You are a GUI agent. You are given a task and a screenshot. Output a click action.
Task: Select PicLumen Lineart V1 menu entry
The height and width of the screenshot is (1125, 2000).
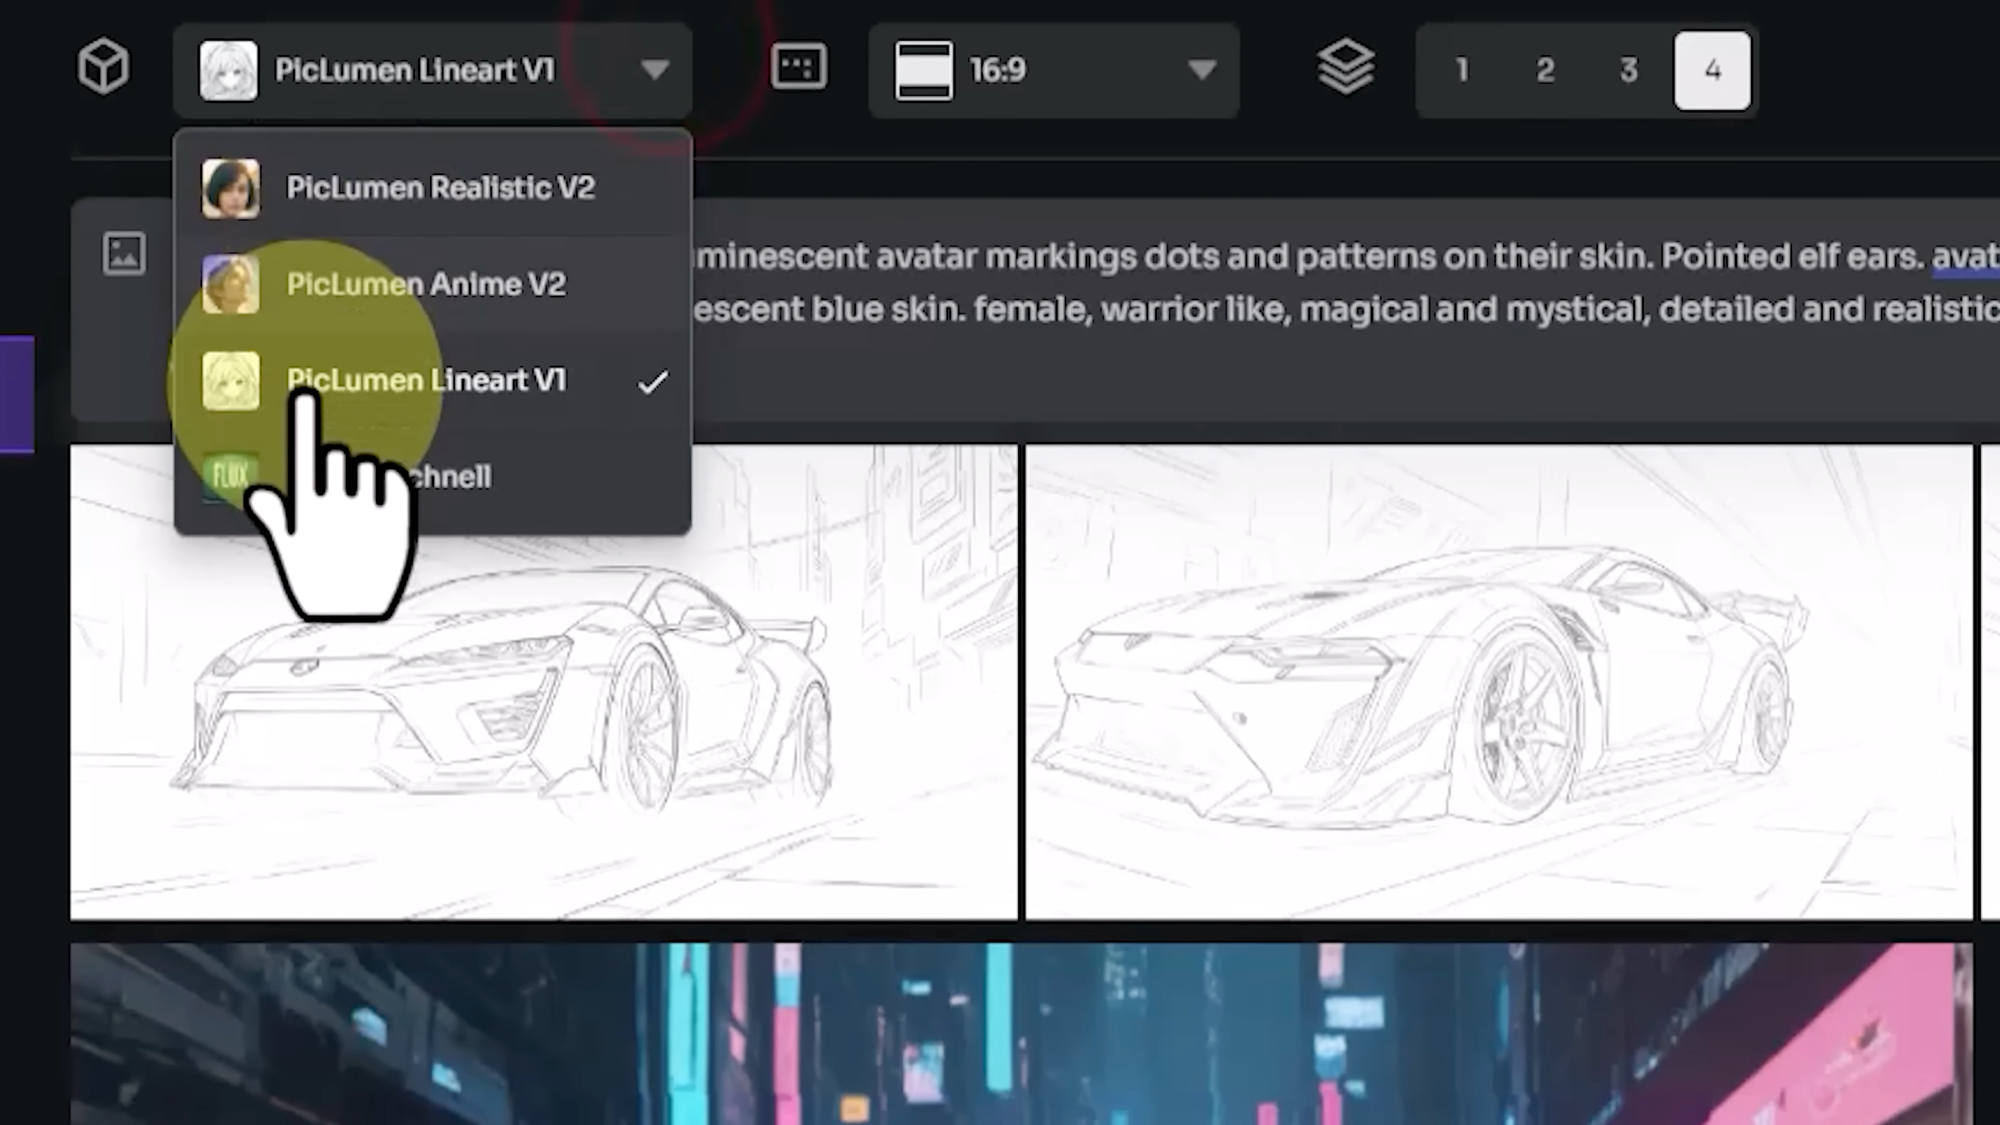(x=432, y=380)
